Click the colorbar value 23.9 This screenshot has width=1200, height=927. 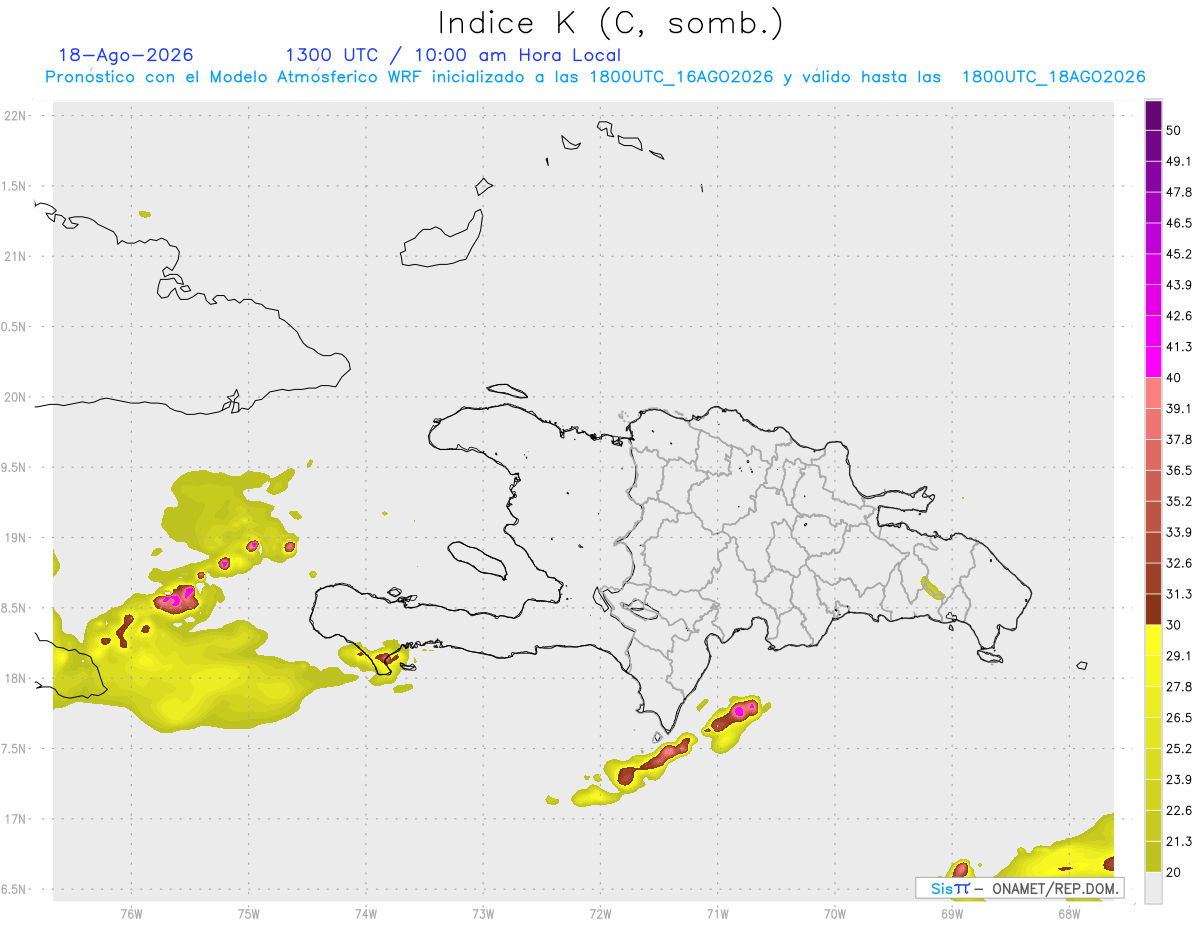[x=1180, y=780]
